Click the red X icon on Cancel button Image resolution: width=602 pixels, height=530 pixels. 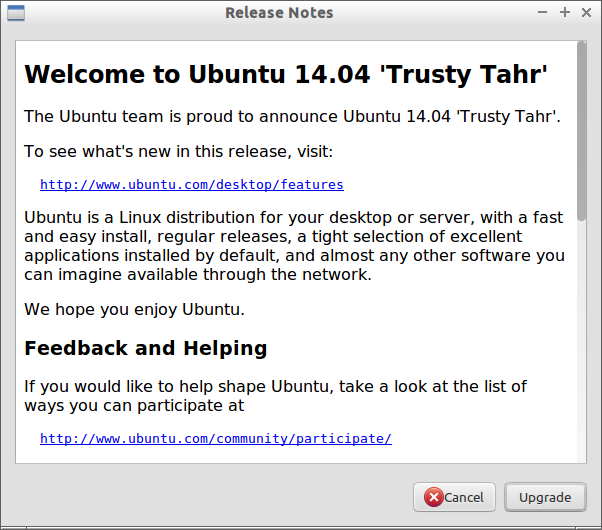tap(434, 497)
